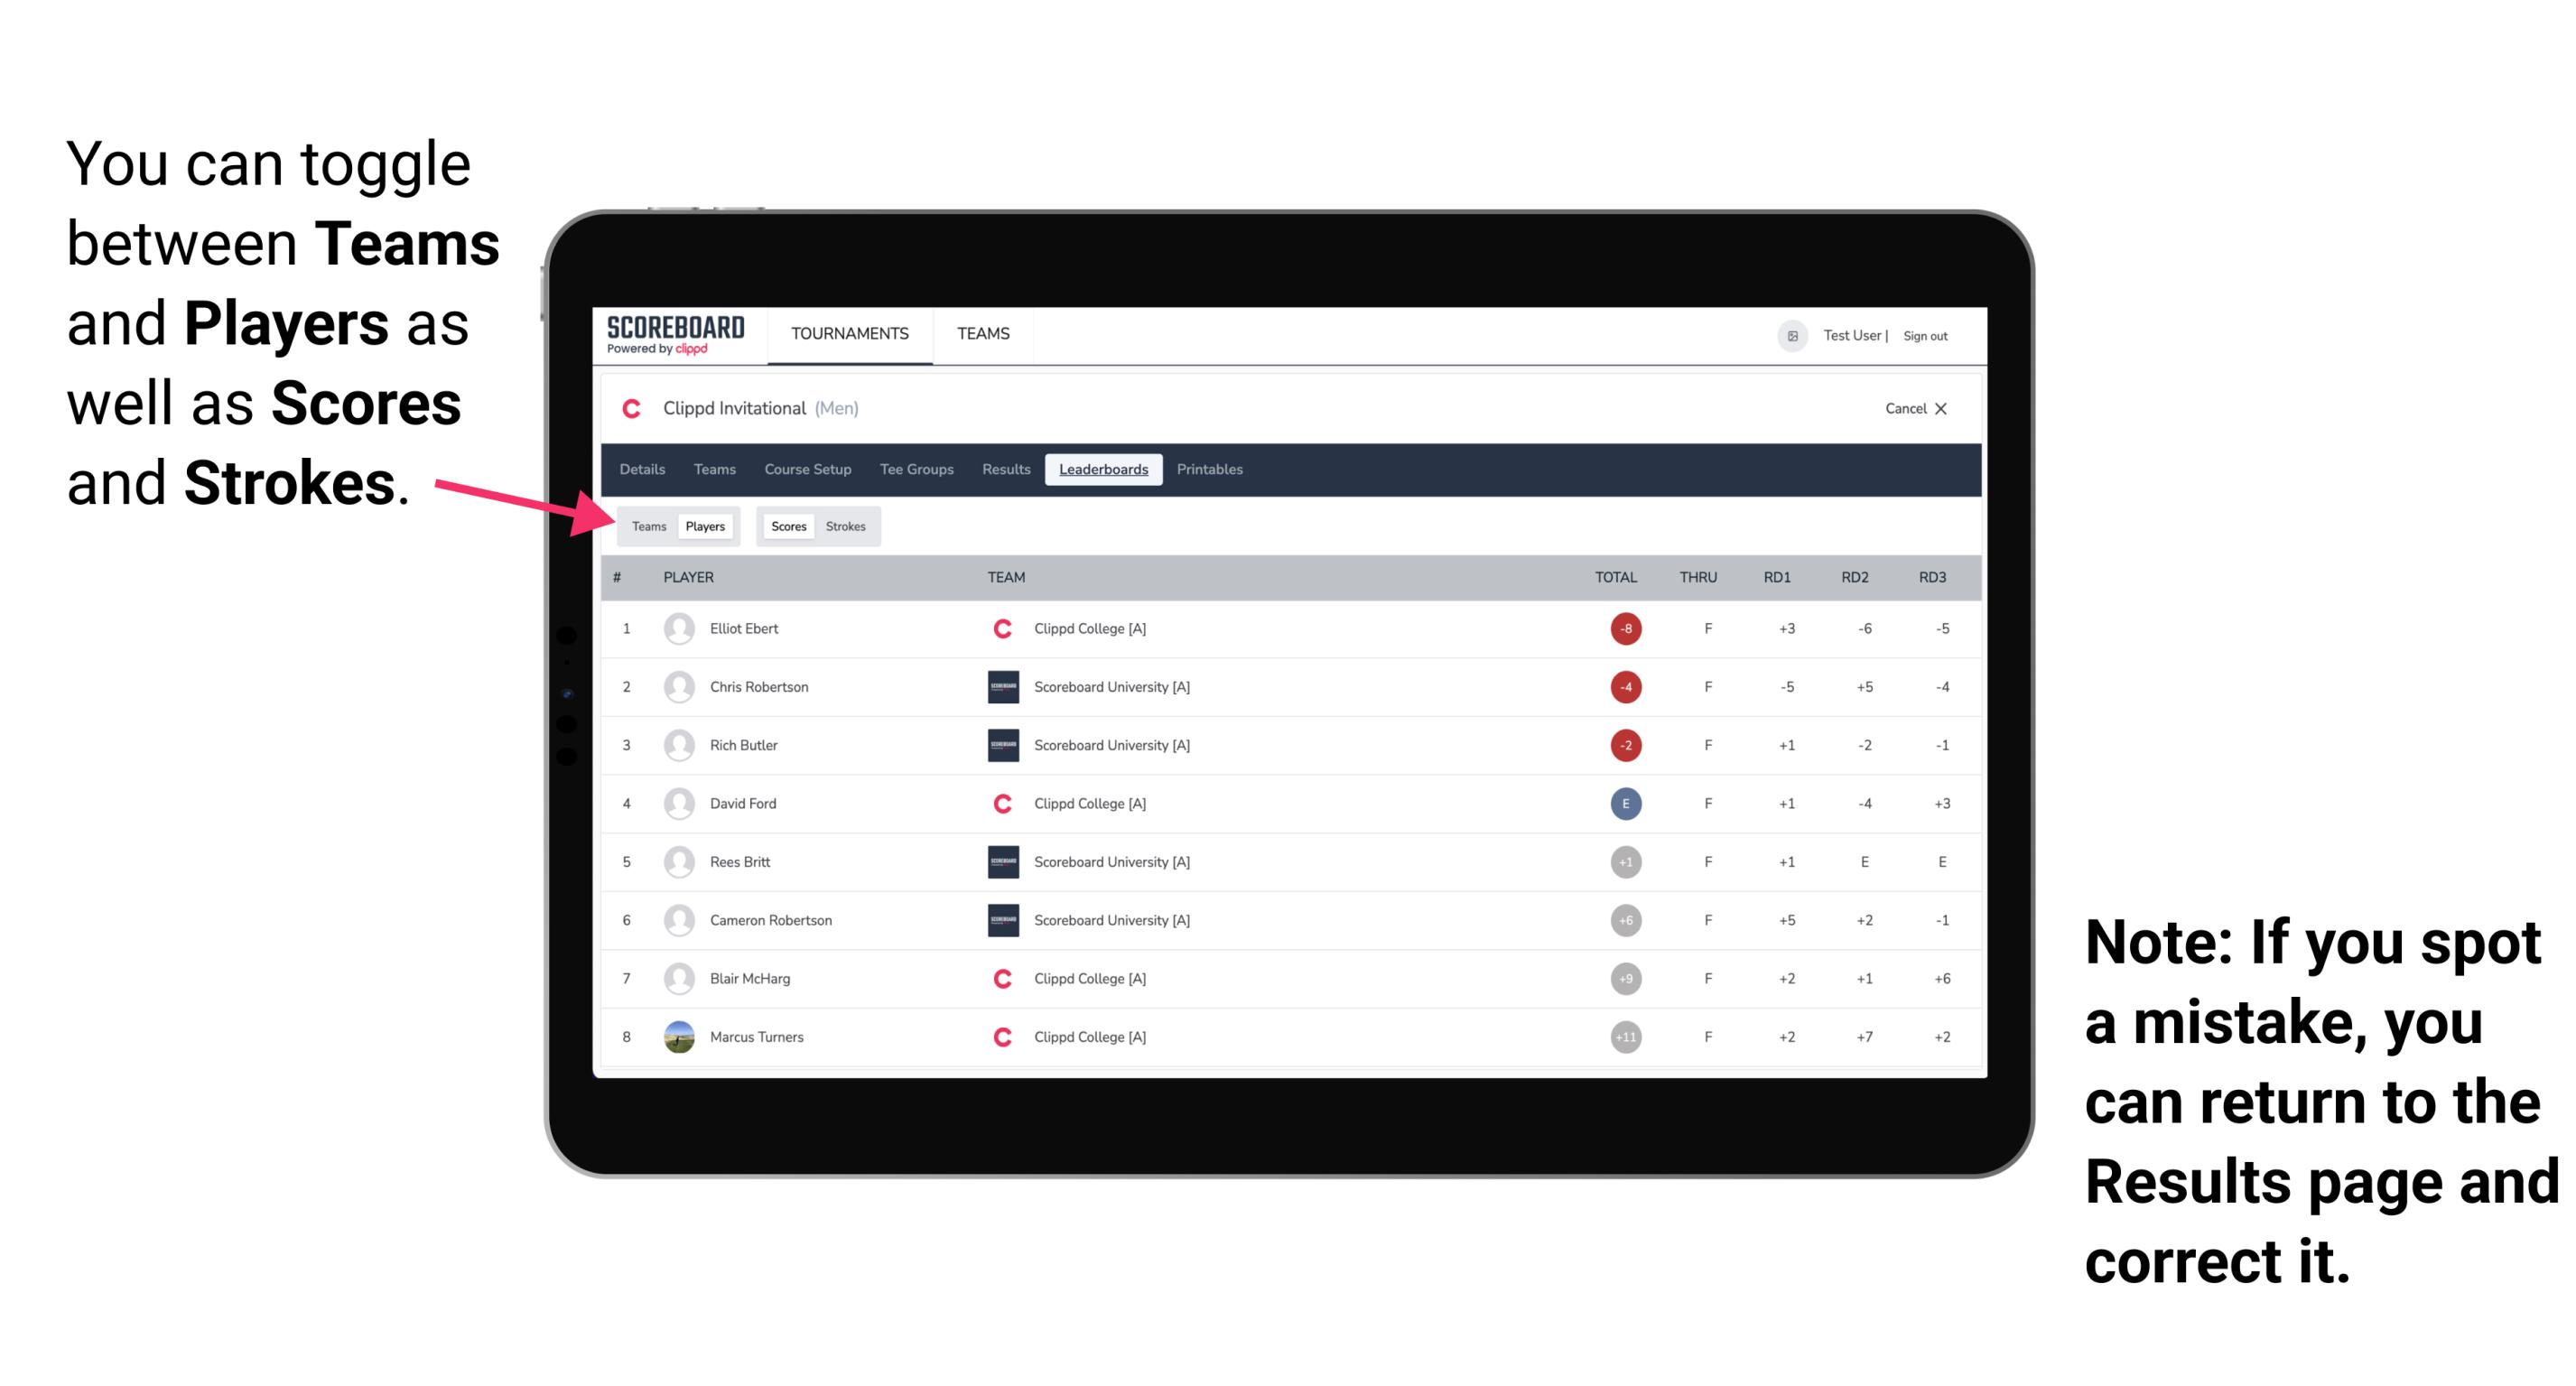This screenshot has width=2576, height=1386.
Task: Click the Clippd College [A] team icon
Action: (x=995, y=628)
